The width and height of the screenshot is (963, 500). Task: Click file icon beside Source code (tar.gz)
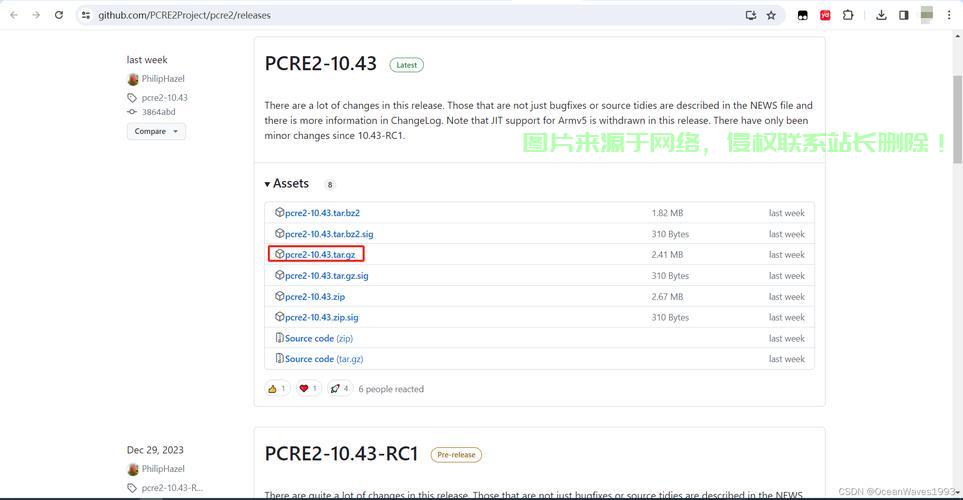click(279, 359)
